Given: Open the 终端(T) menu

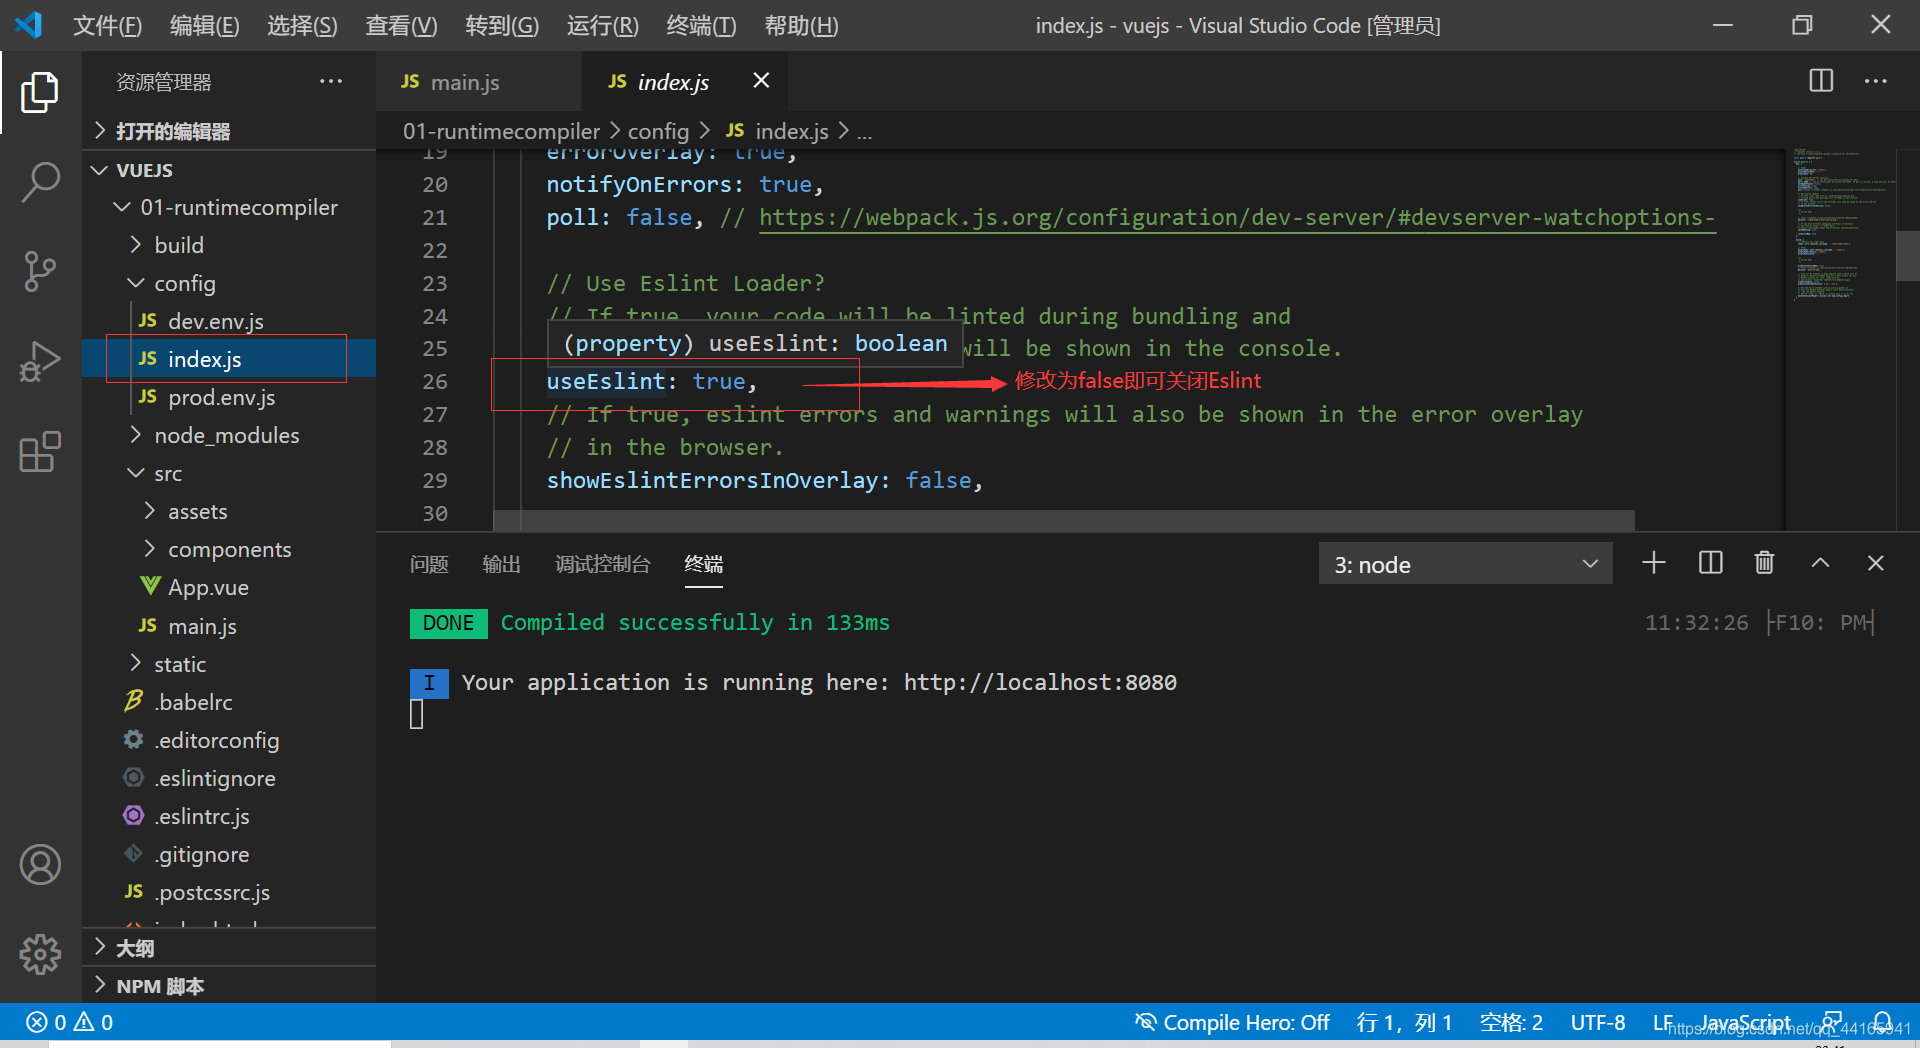Looking at the screenshot, I should (701, 25).
